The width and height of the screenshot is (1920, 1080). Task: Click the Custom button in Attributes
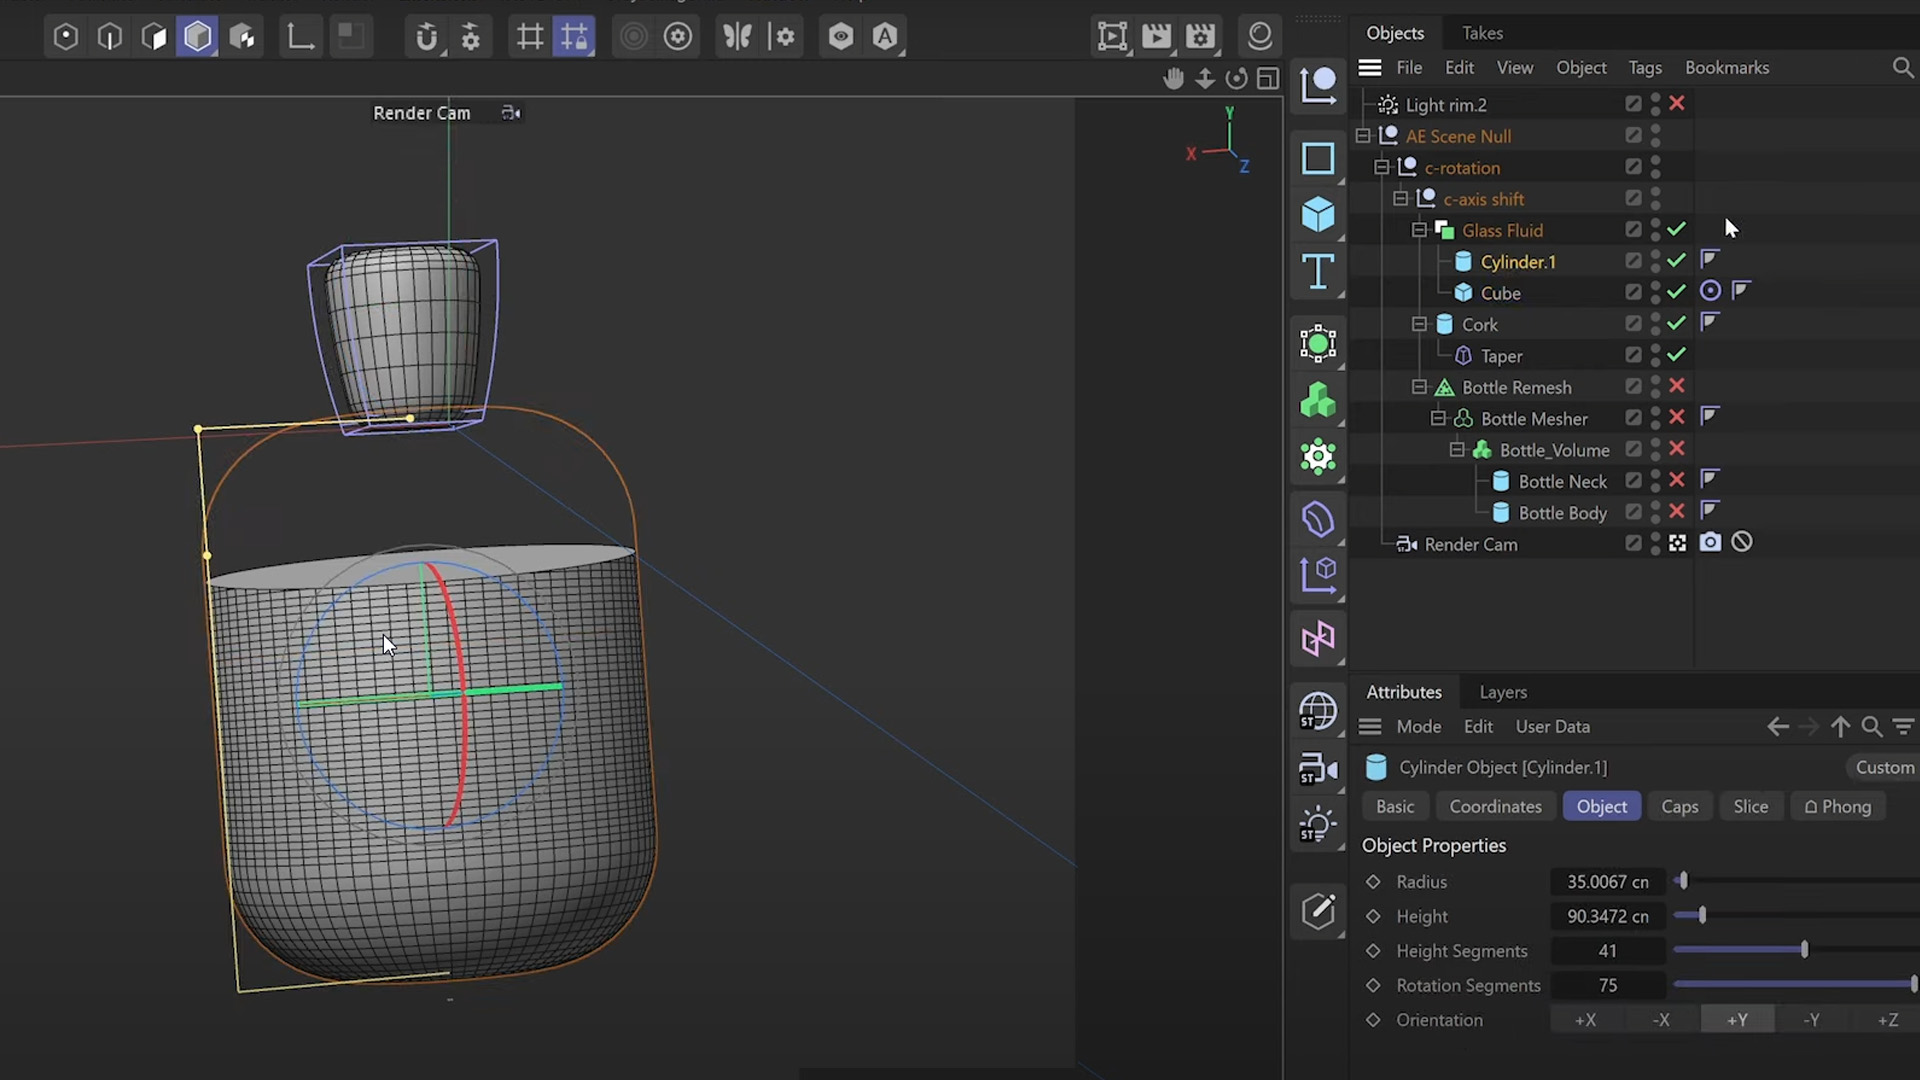click(x=1884, y=767)
